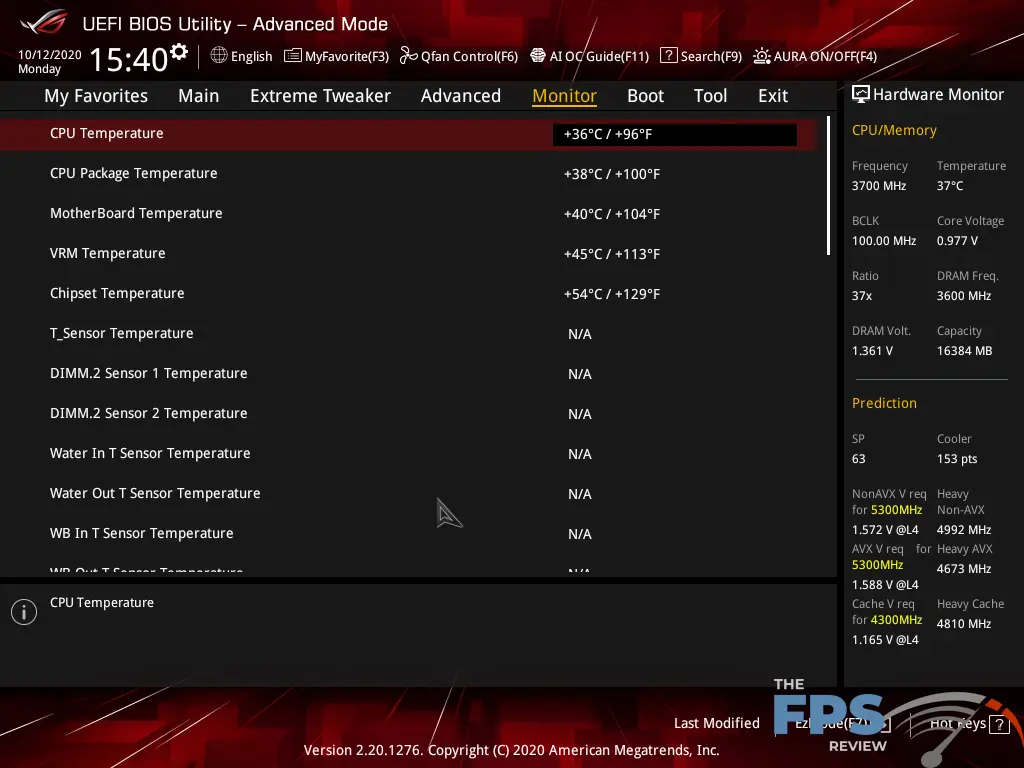This screenshot has height=768, width=1024.
Task: Click the 15:40 clock display
Action: [129, 59]
